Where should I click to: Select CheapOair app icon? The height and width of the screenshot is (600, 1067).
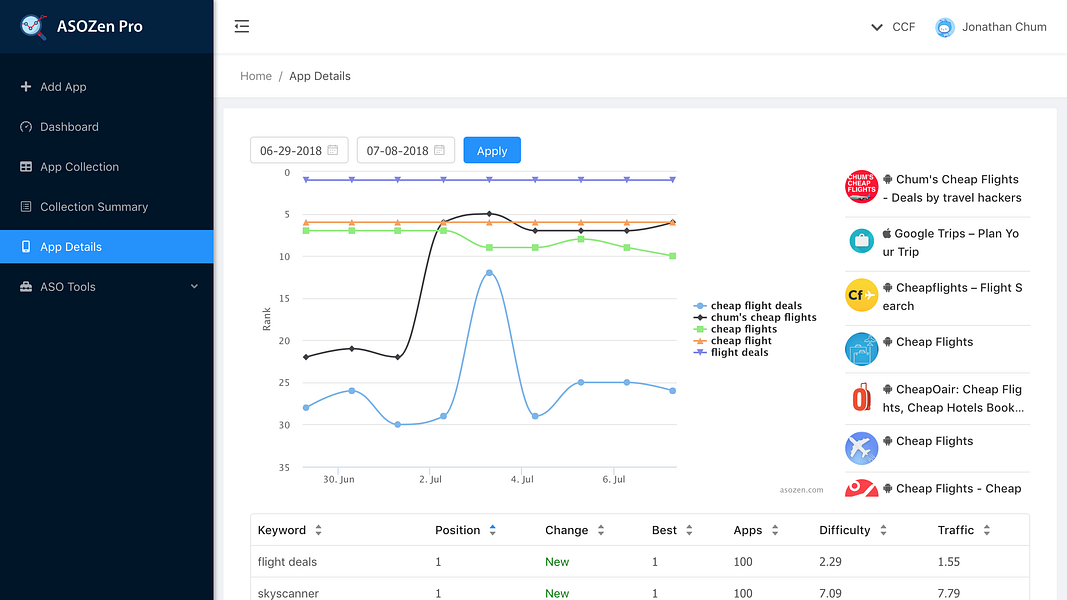[861, 397]
